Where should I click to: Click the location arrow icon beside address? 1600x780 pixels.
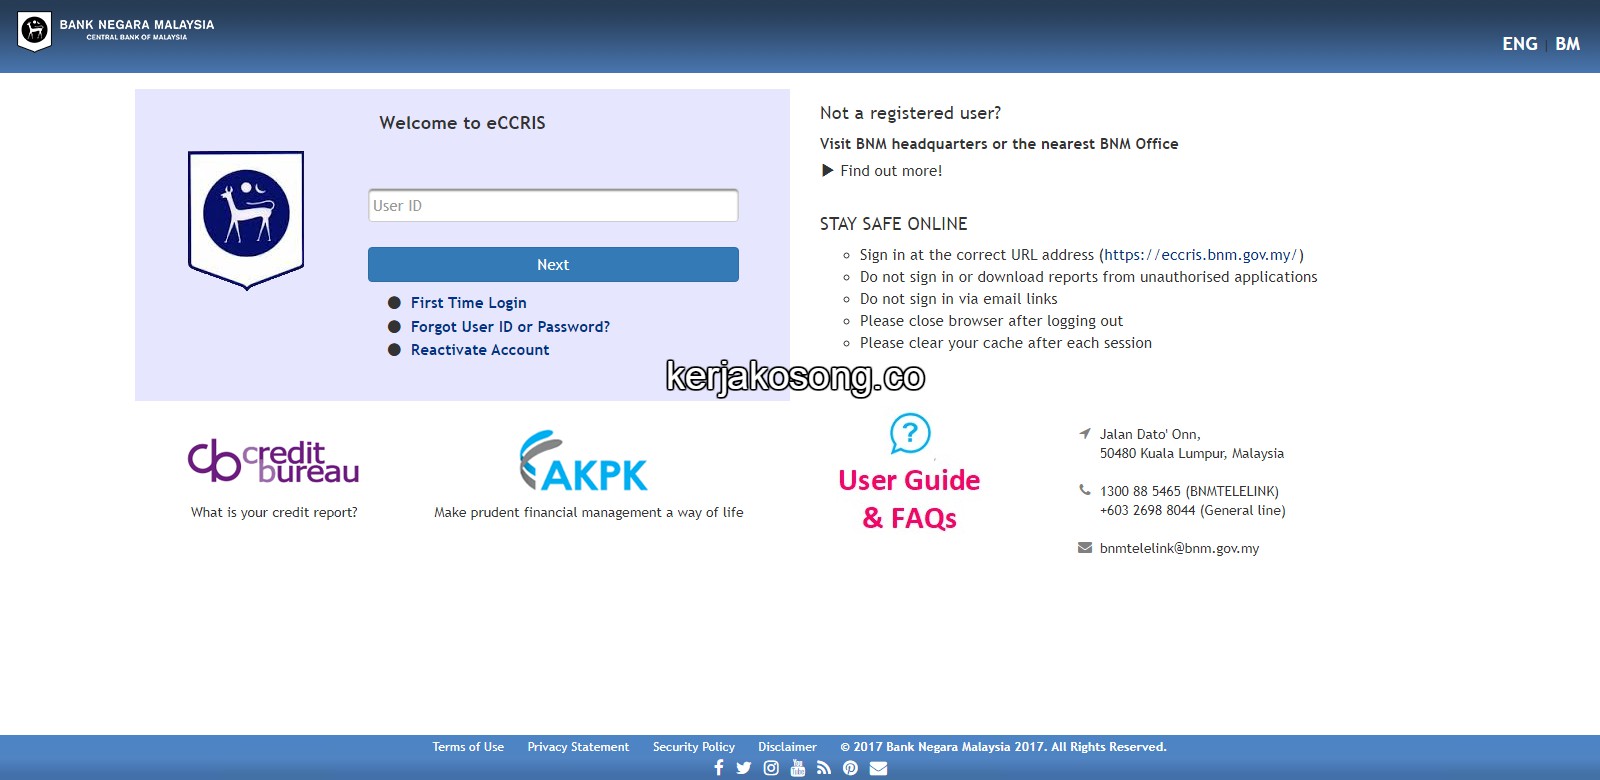(x=1084, y=434)
